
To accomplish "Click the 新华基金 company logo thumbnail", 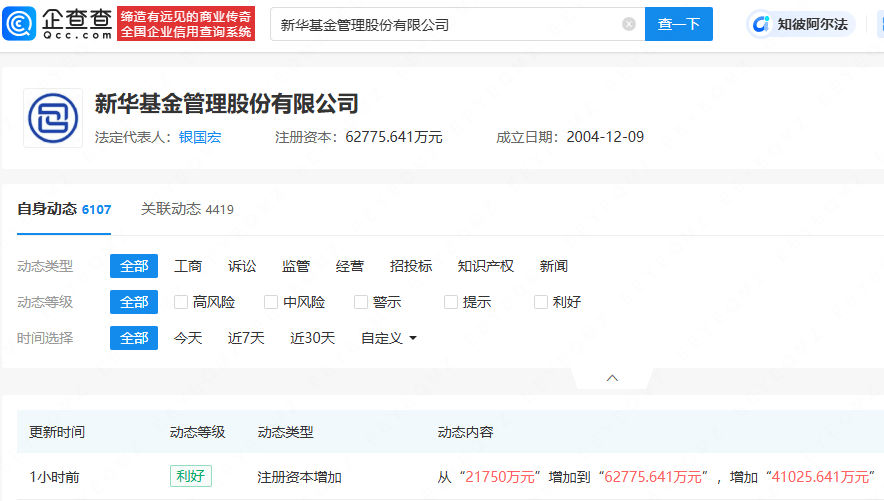I will click(x=53, y=118).
